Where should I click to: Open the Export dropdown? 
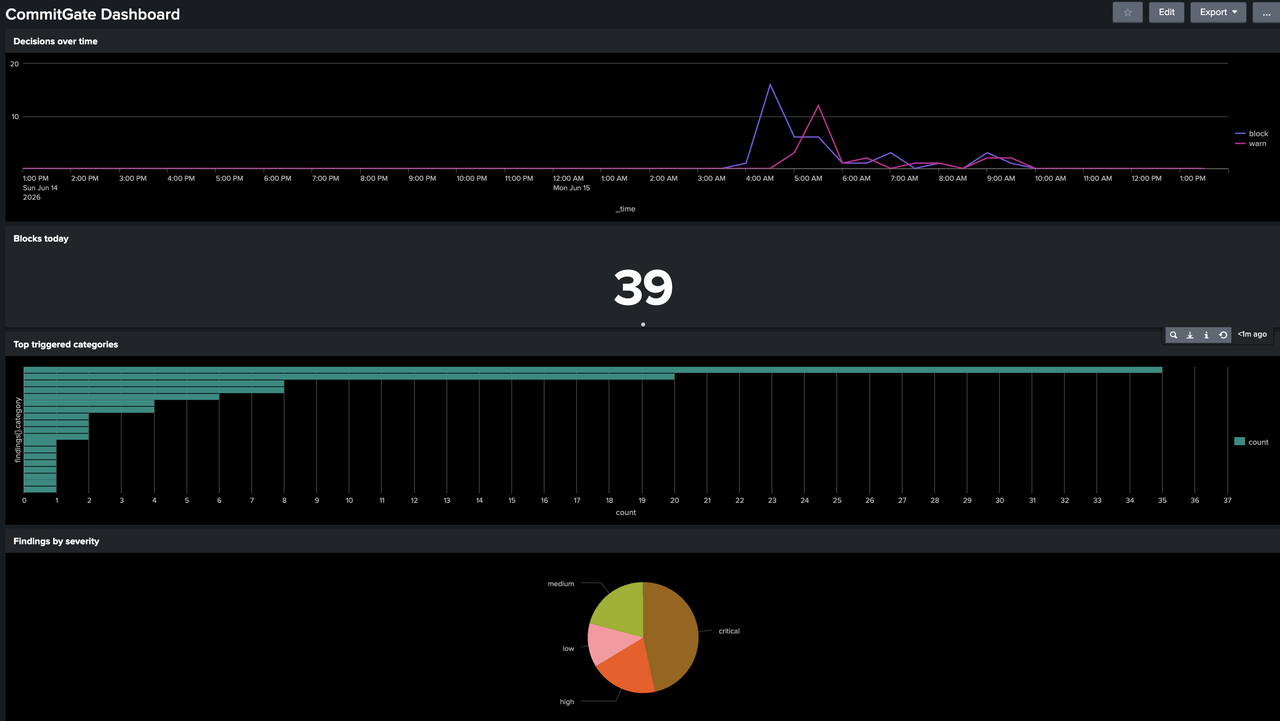tap(1218, 12)
